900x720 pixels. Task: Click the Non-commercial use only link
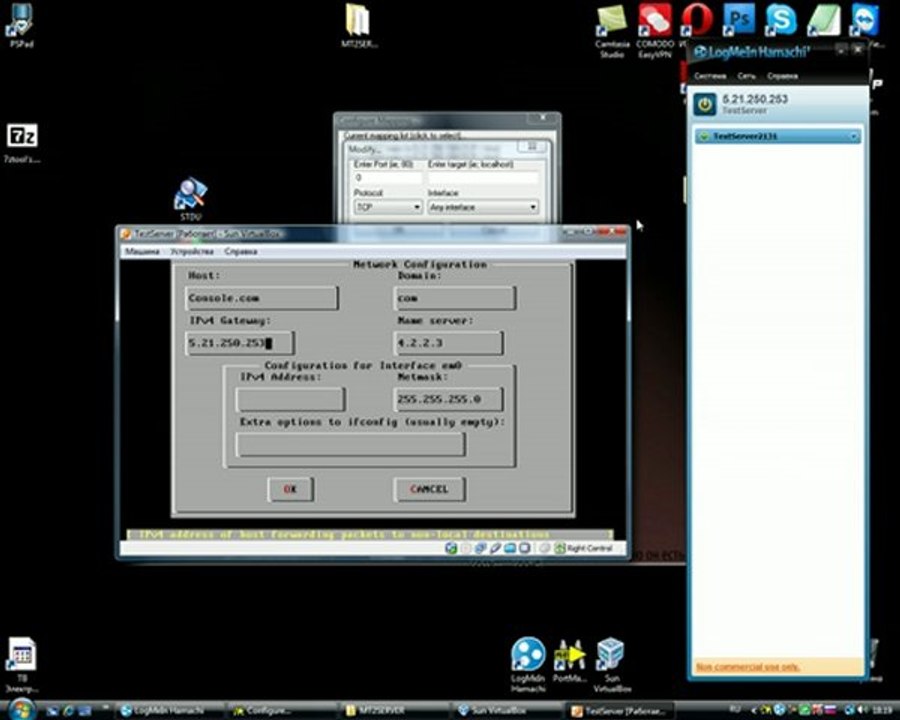[747, 667]
